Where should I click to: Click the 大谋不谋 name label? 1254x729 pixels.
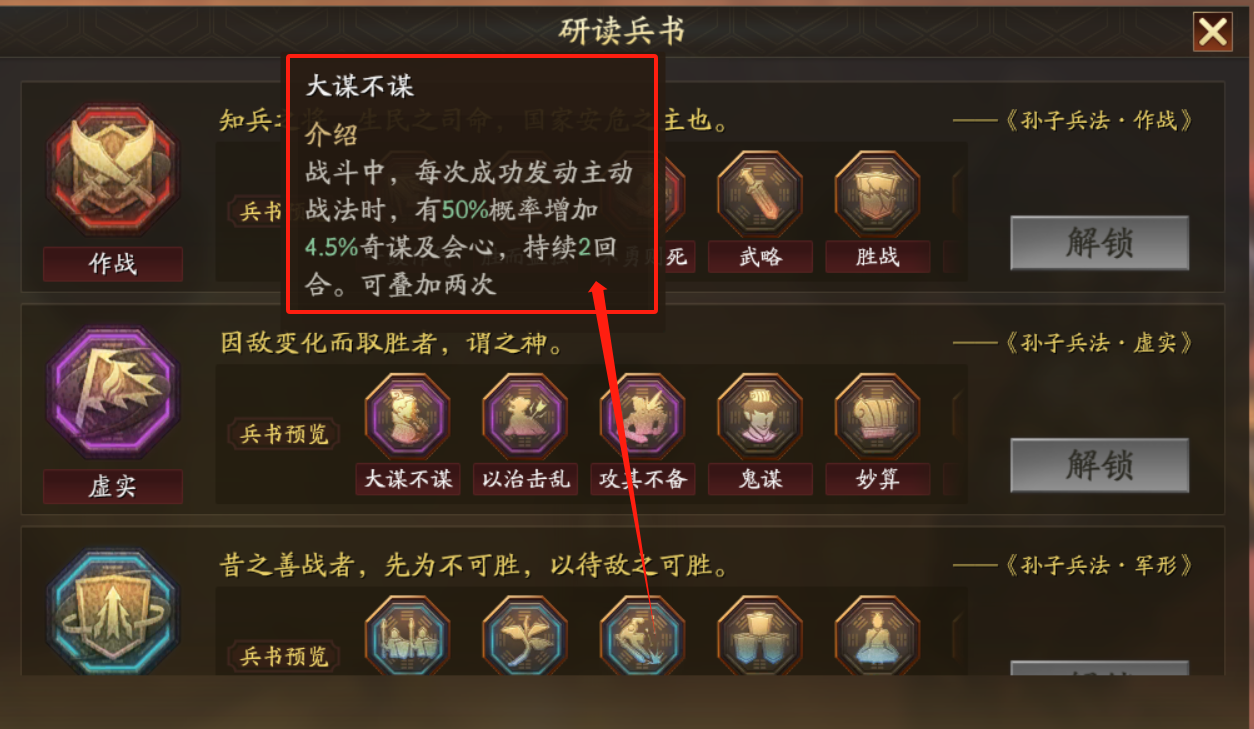pos(407,480)
